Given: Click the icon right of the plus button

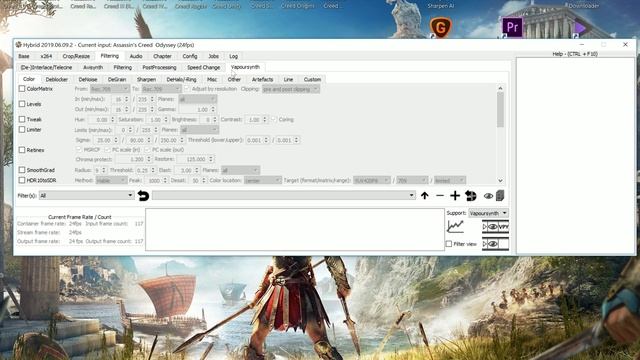Looking at the screenshot, I should point(471,196).
